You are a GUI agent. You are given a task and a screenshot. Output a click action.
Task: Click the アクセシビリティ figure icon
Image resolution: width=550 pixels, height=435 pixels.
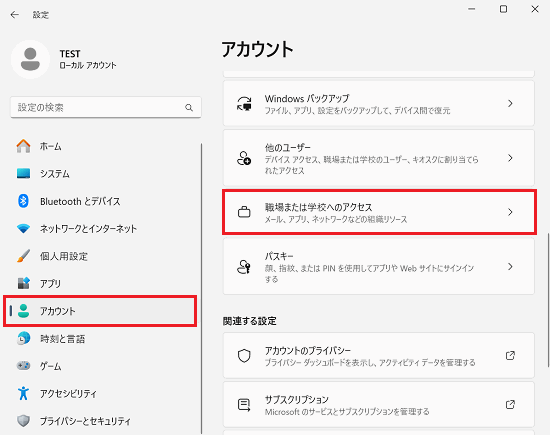tap(24, 393)
